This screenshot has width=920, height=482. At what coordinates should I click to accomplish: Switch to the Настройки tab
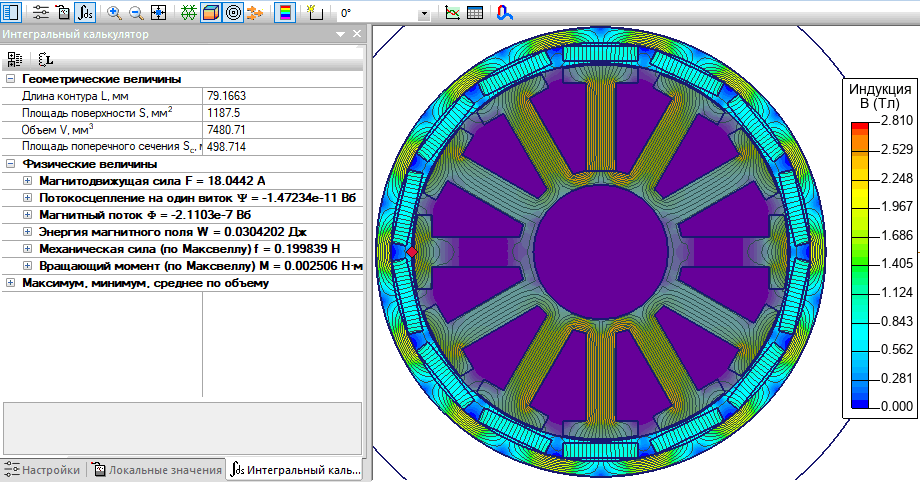pyautogui.click(x=43, y=469)
